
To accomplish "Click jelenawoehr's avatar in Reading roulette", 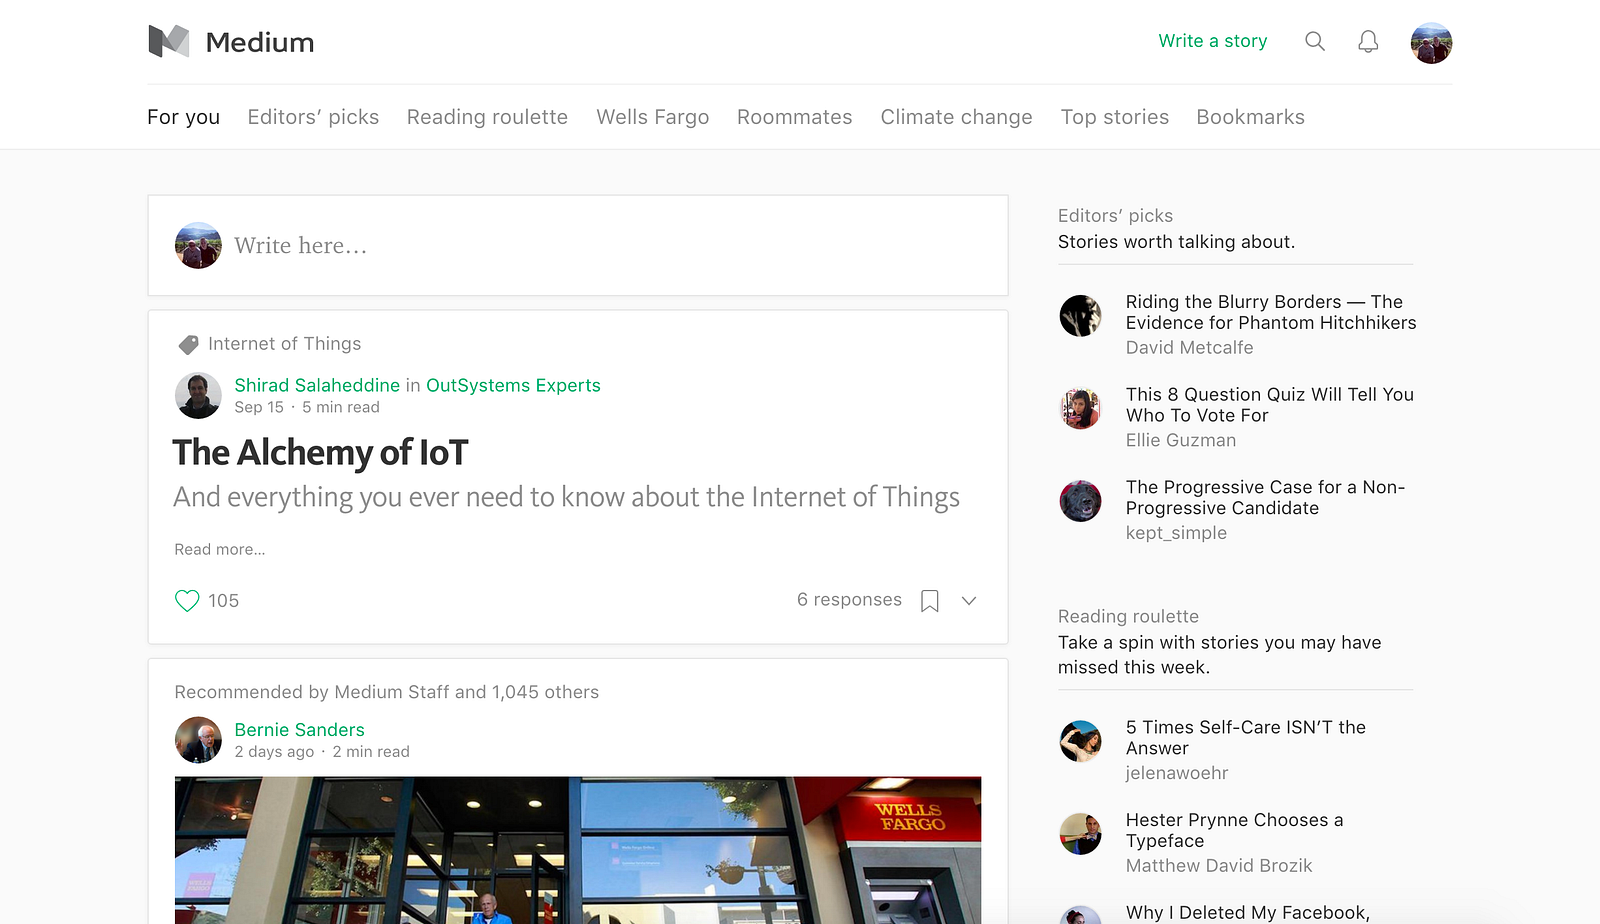I will coord(1080,741).
